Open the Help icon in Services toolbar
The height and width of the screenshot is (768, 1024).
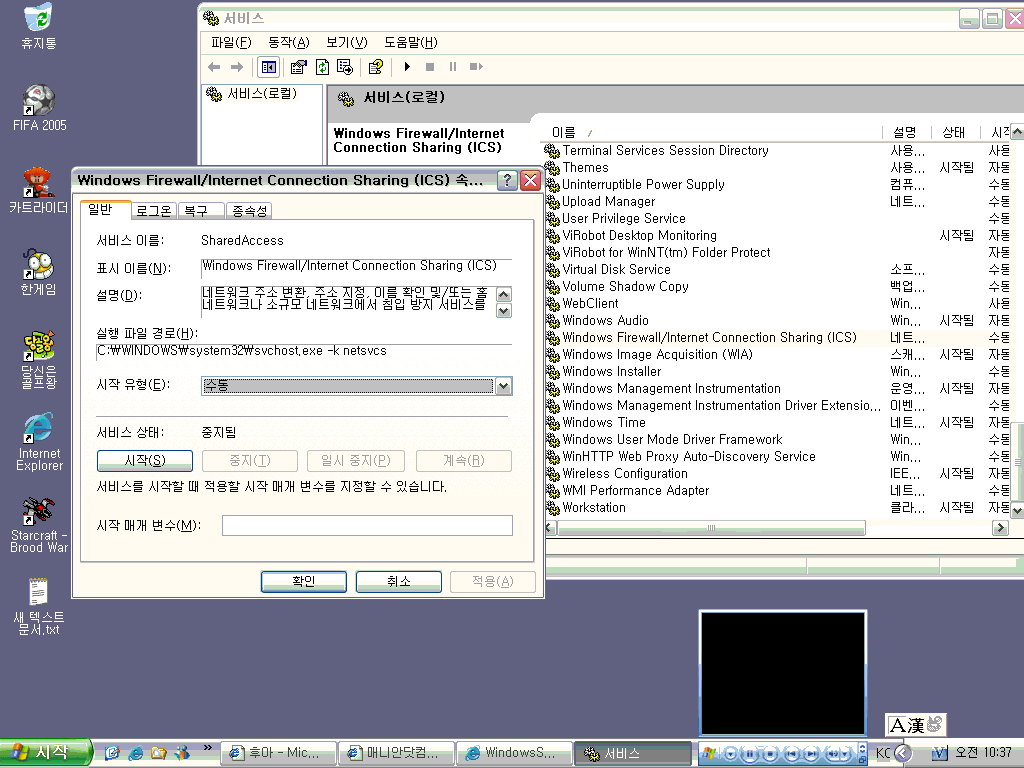tap(376, 67)
